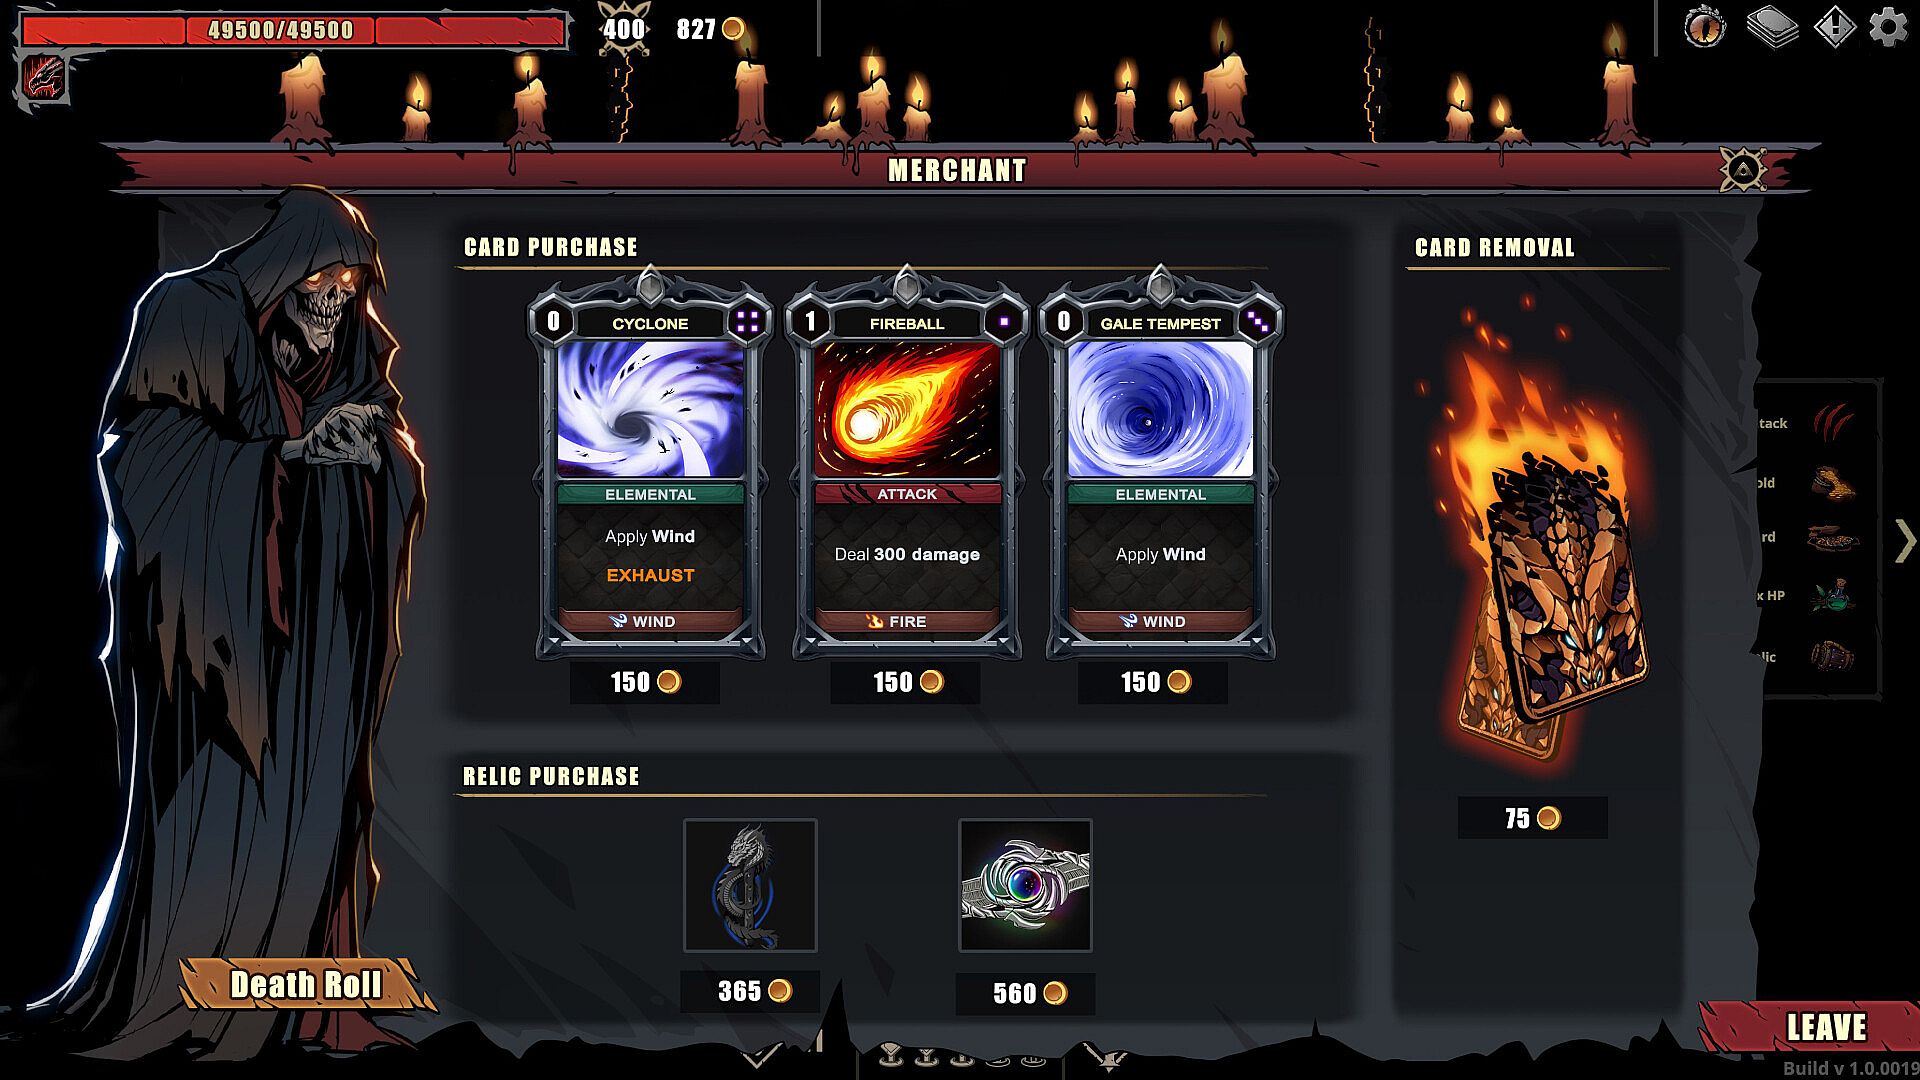
Task: Expand the side panel with right chevron
Action: (x=1905, y=541)
